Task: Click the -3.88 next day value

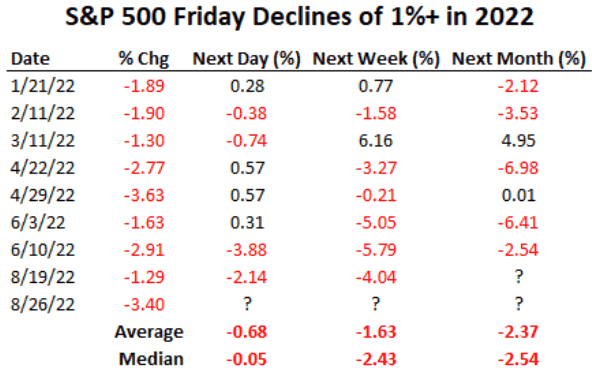Action: tap(247, 250)
